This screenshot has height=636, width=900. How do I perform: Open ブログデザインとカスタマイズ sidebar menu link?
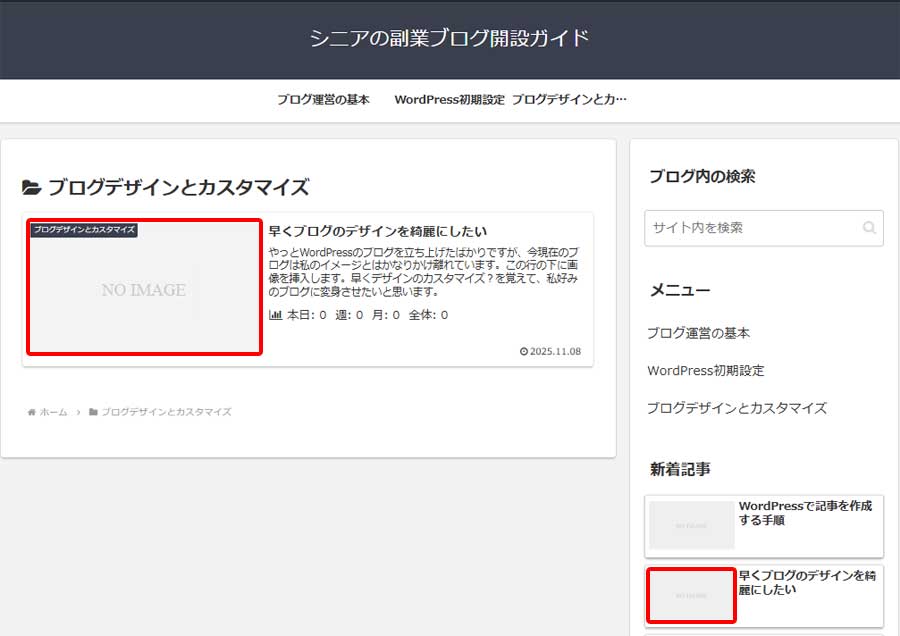click(736, 408)
